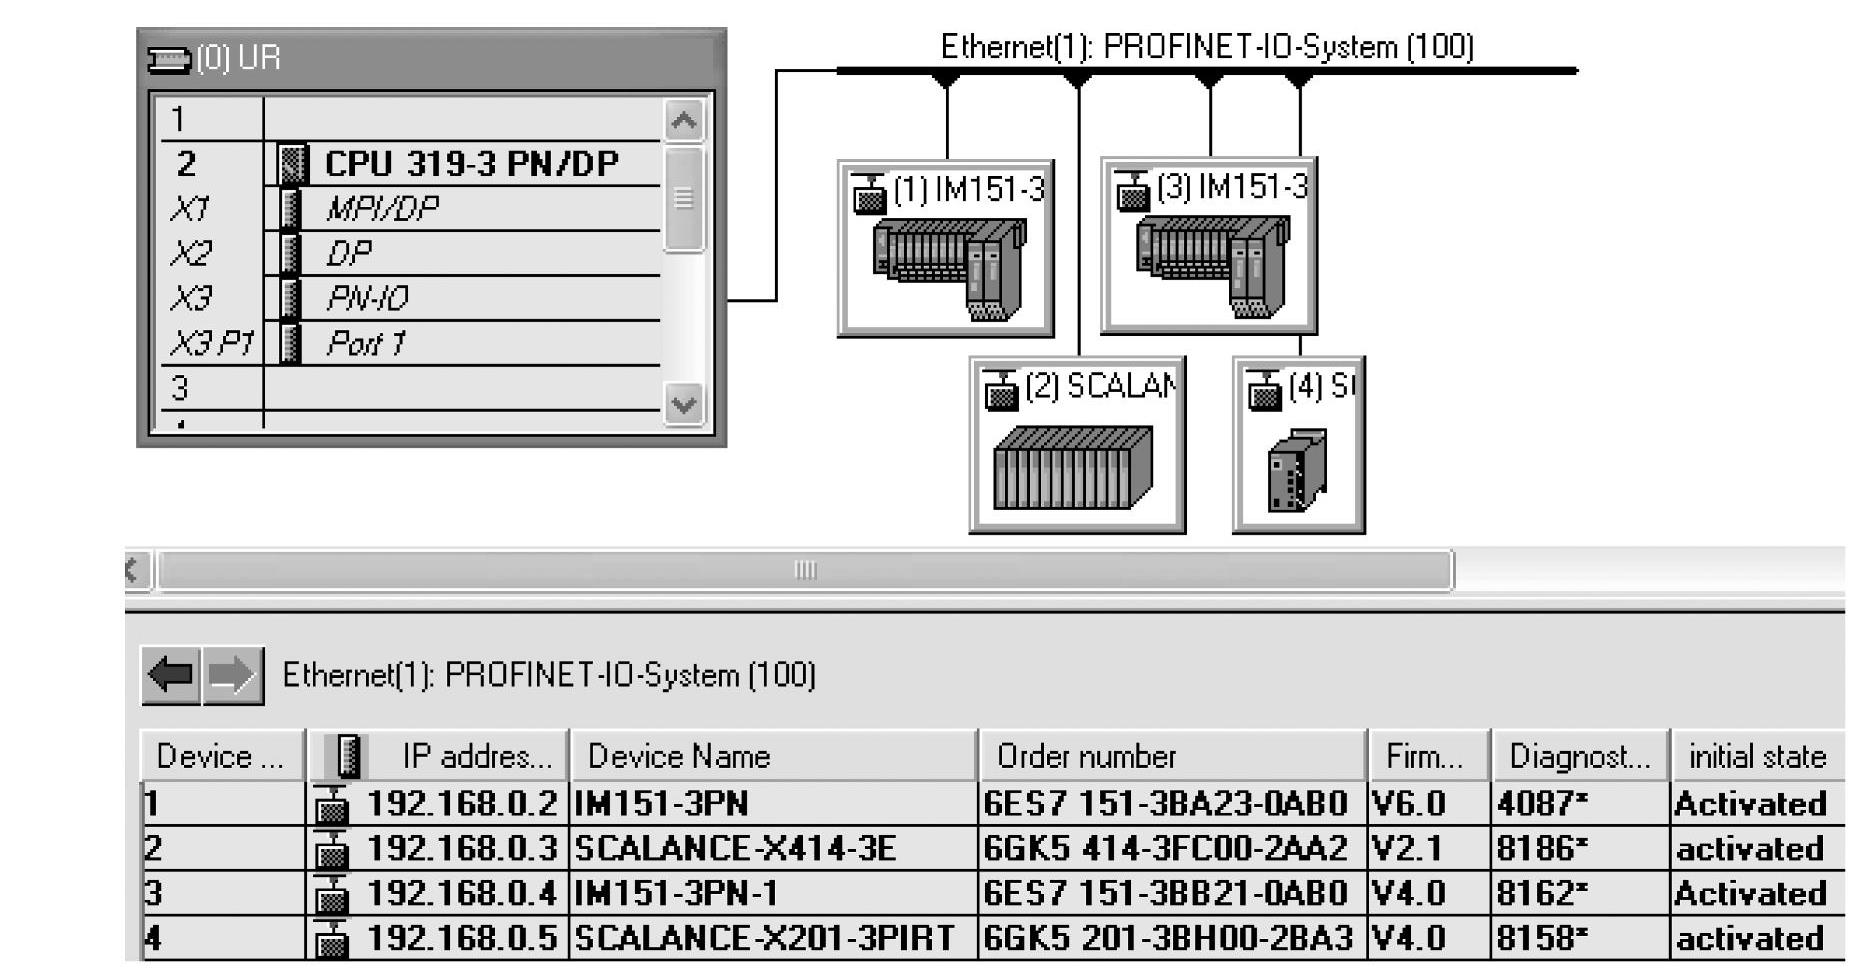Click the DP interface icon in slot X2
Image resolution: width=1871 pixels, height=978 pixels.
point(291,253)
